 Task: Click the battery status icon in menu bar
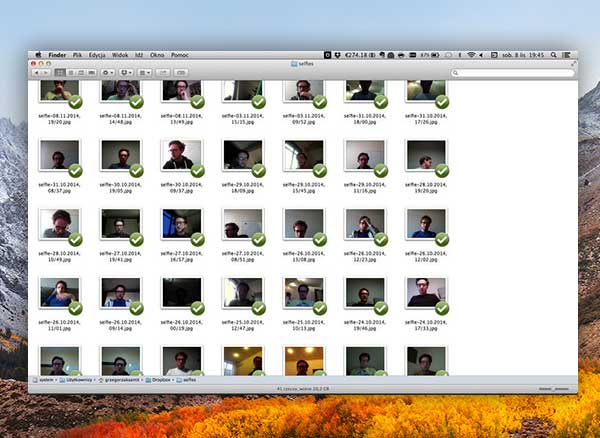(x=435, y=55)
